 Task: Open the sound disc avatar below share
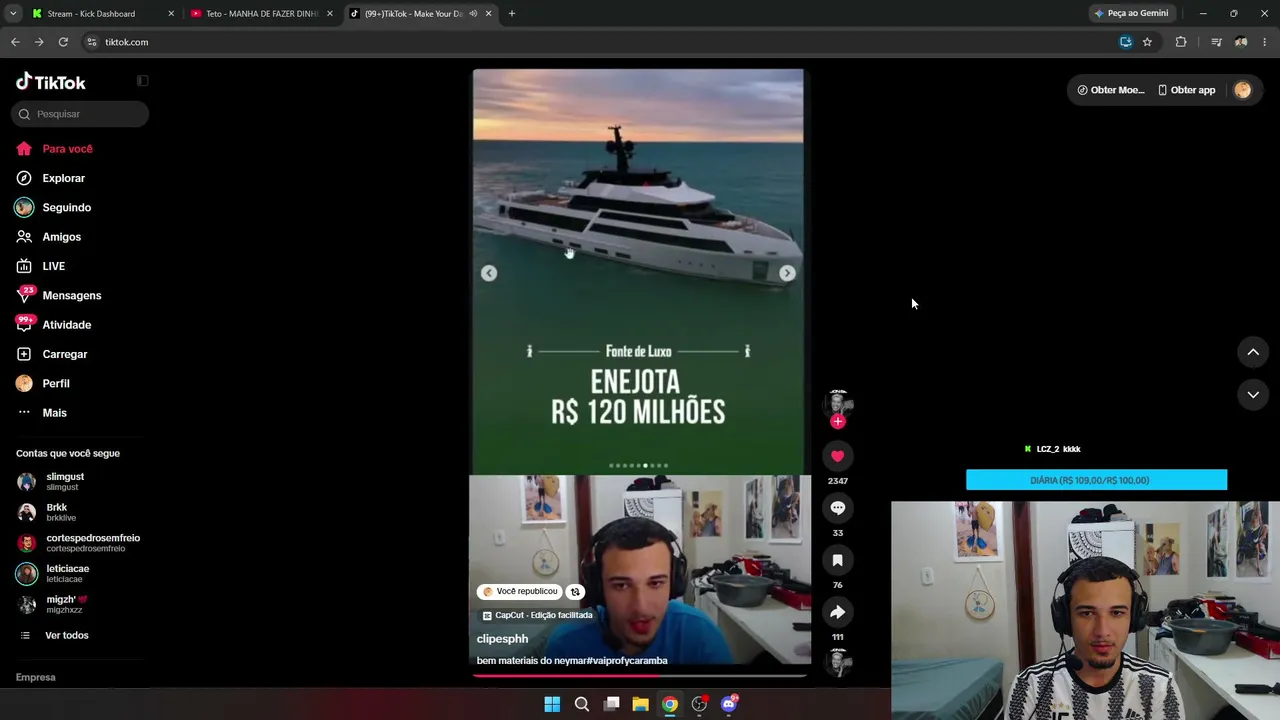pyautogui.click(x=838, y=662)
